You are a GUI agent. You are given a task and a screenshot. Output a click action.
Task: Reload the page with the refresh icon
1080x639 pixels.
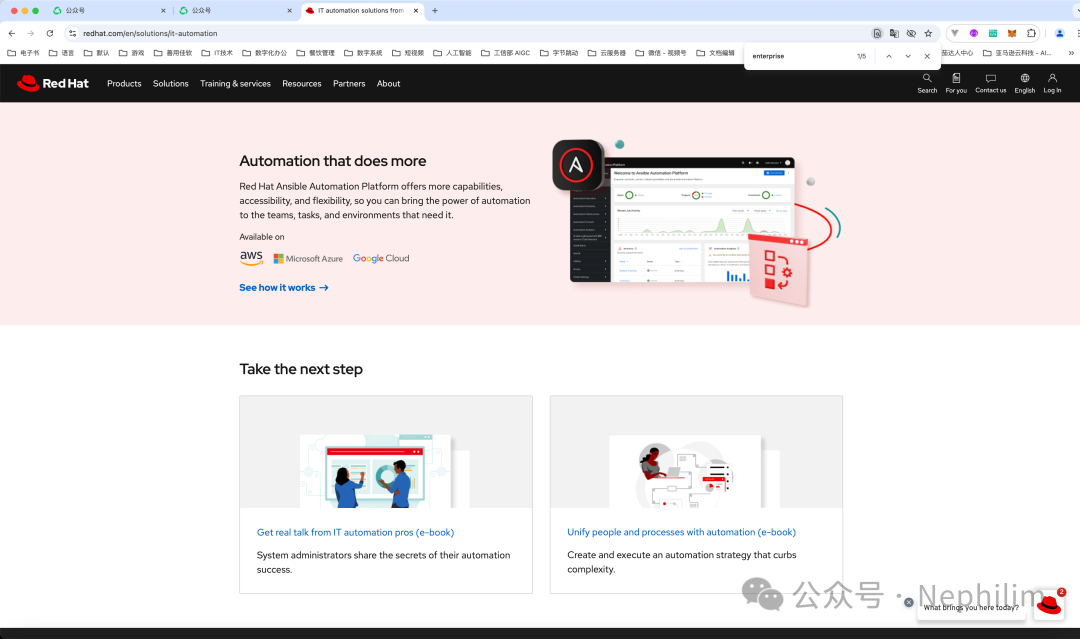(x=50, y=33)
